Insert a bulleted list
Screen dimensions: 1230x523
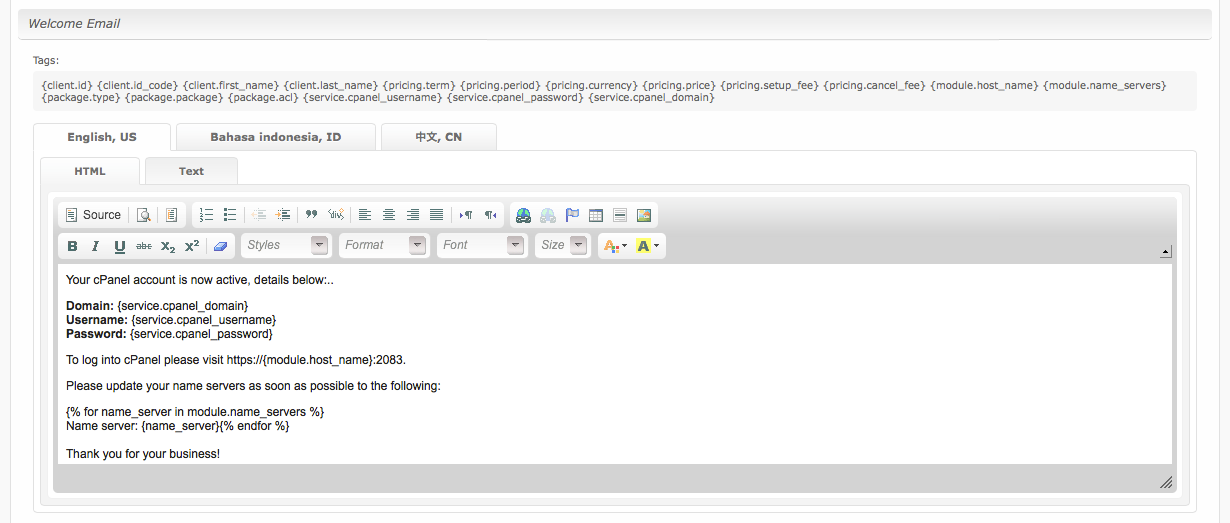click(x=230, y=215)
